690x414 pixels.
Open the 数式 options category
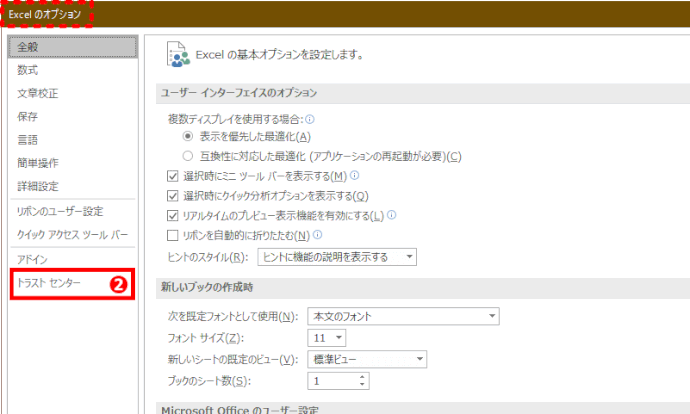pos(28,70)
